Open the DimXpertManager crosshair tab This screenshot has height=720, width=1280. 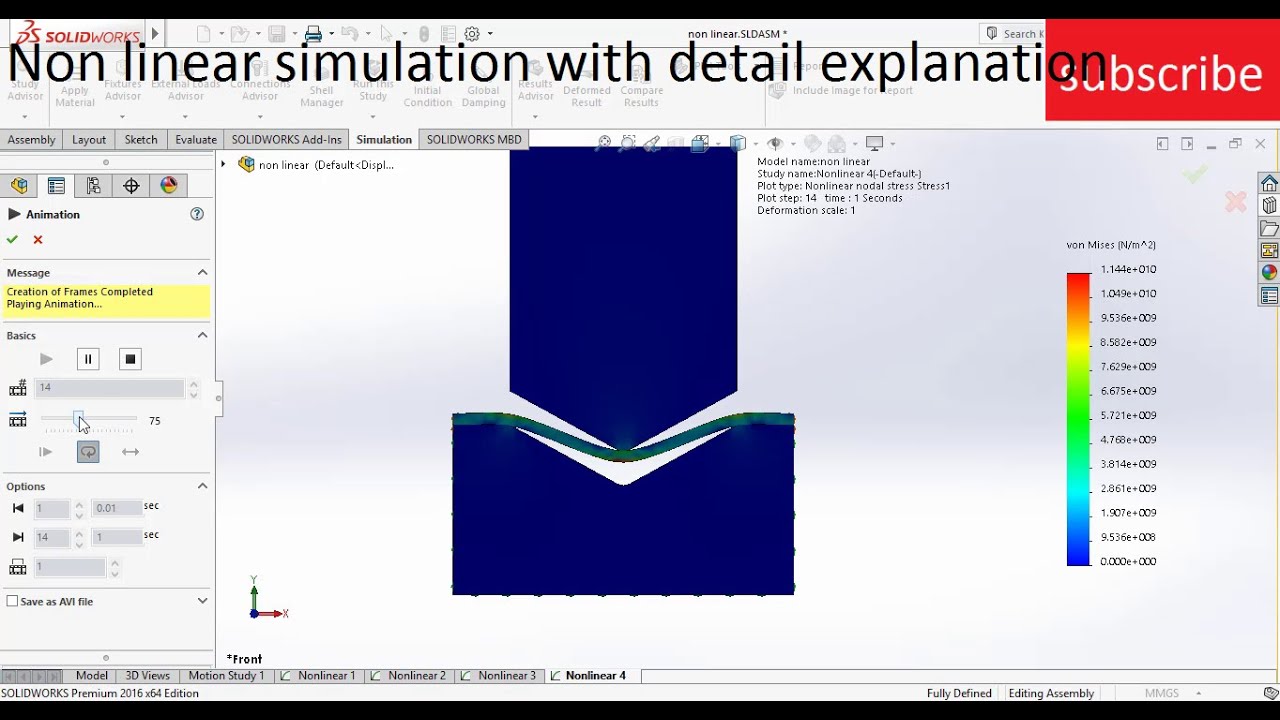tap(131, 185)
